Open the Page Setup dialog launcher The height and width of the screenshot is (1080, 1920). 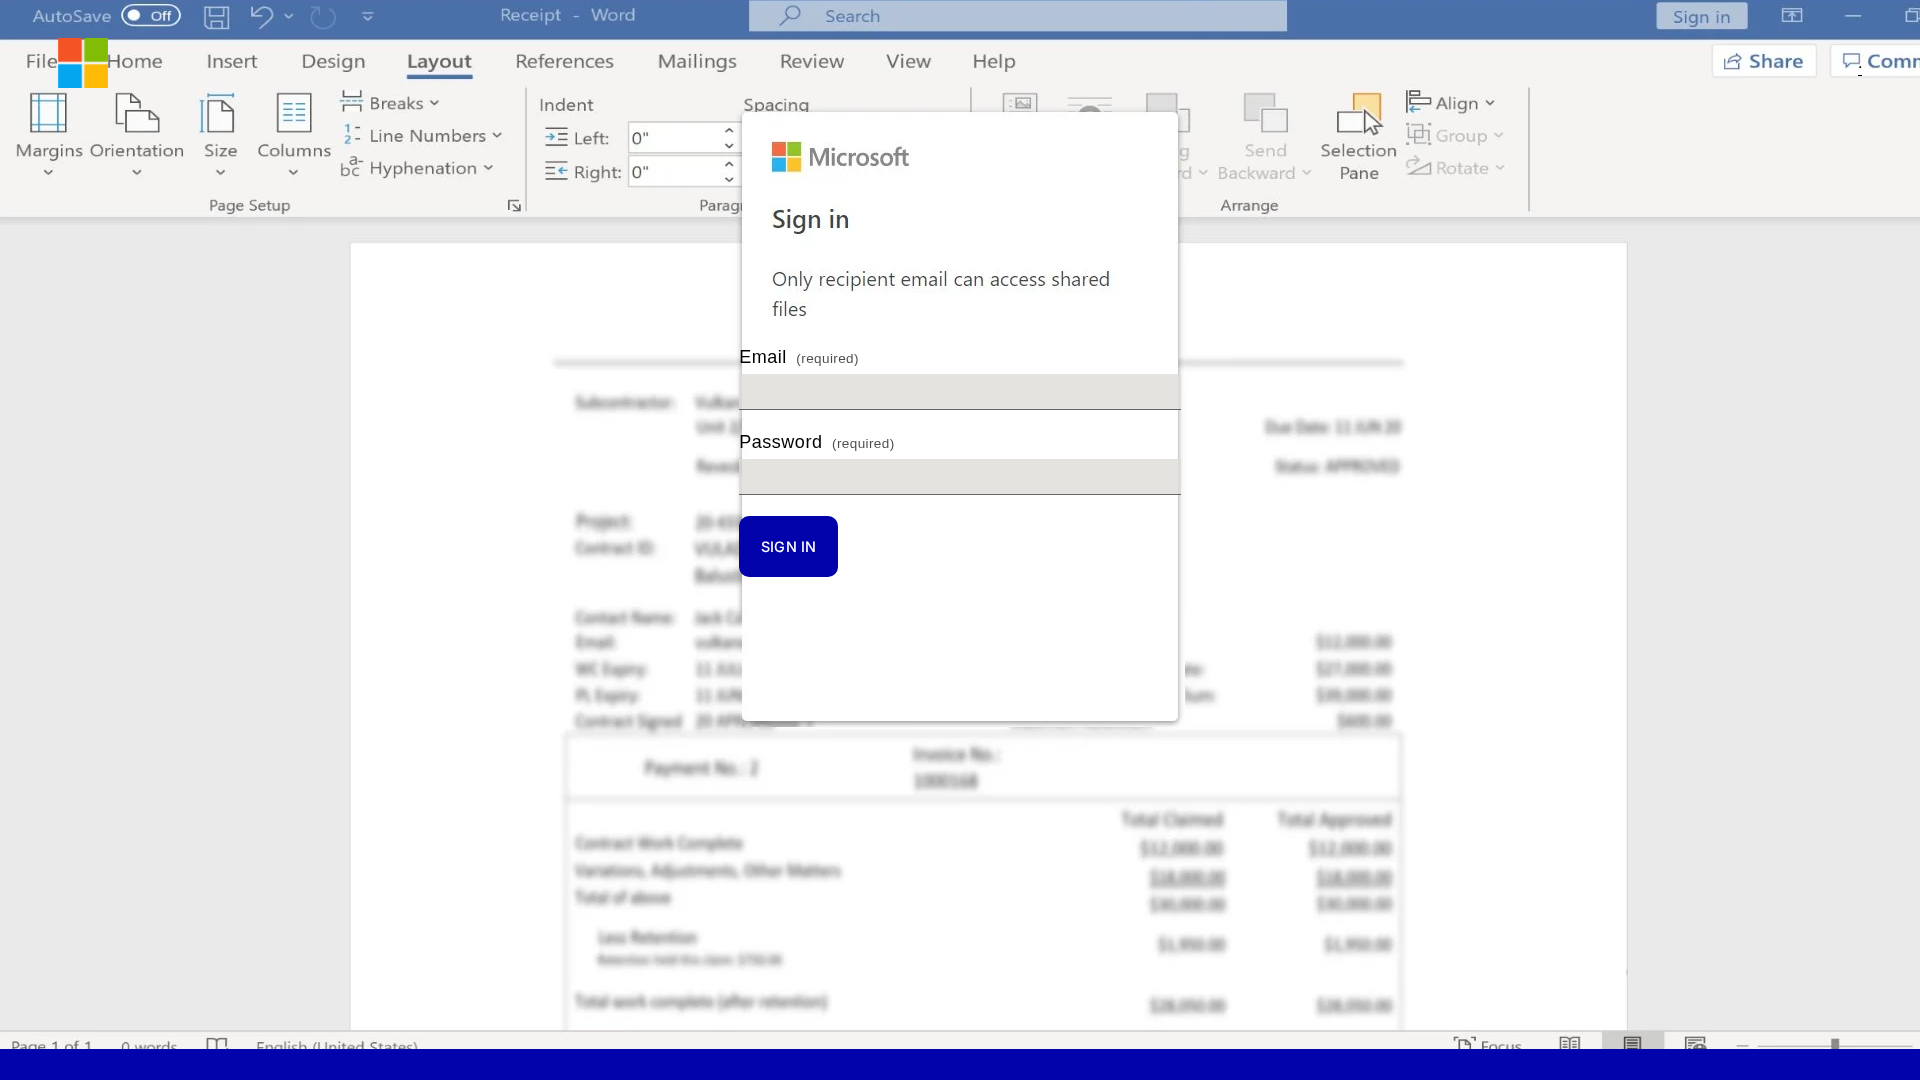tap(514, 206)
